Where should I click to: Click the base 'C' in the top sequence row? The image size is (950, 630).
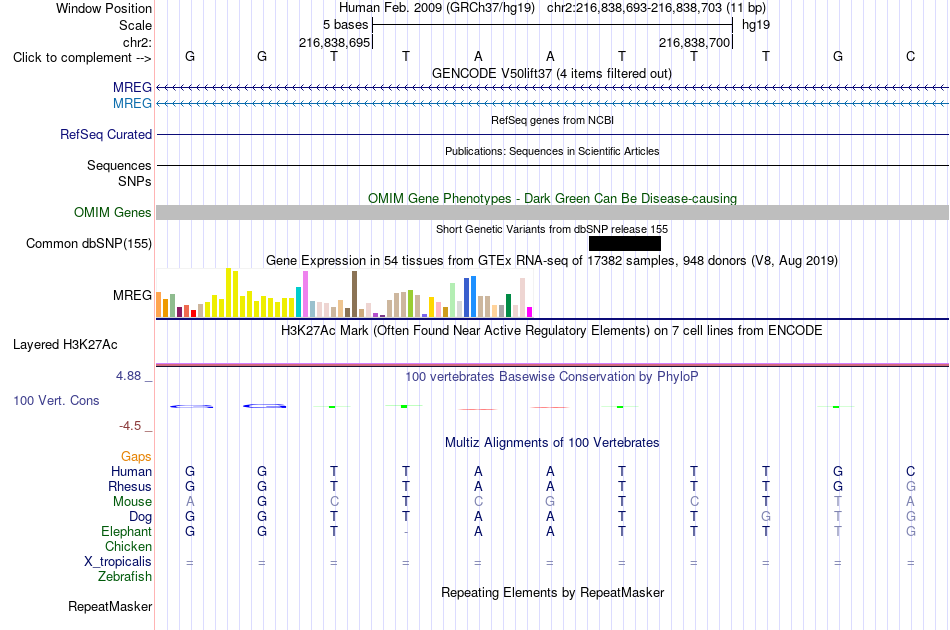click(x=910, y=56)
